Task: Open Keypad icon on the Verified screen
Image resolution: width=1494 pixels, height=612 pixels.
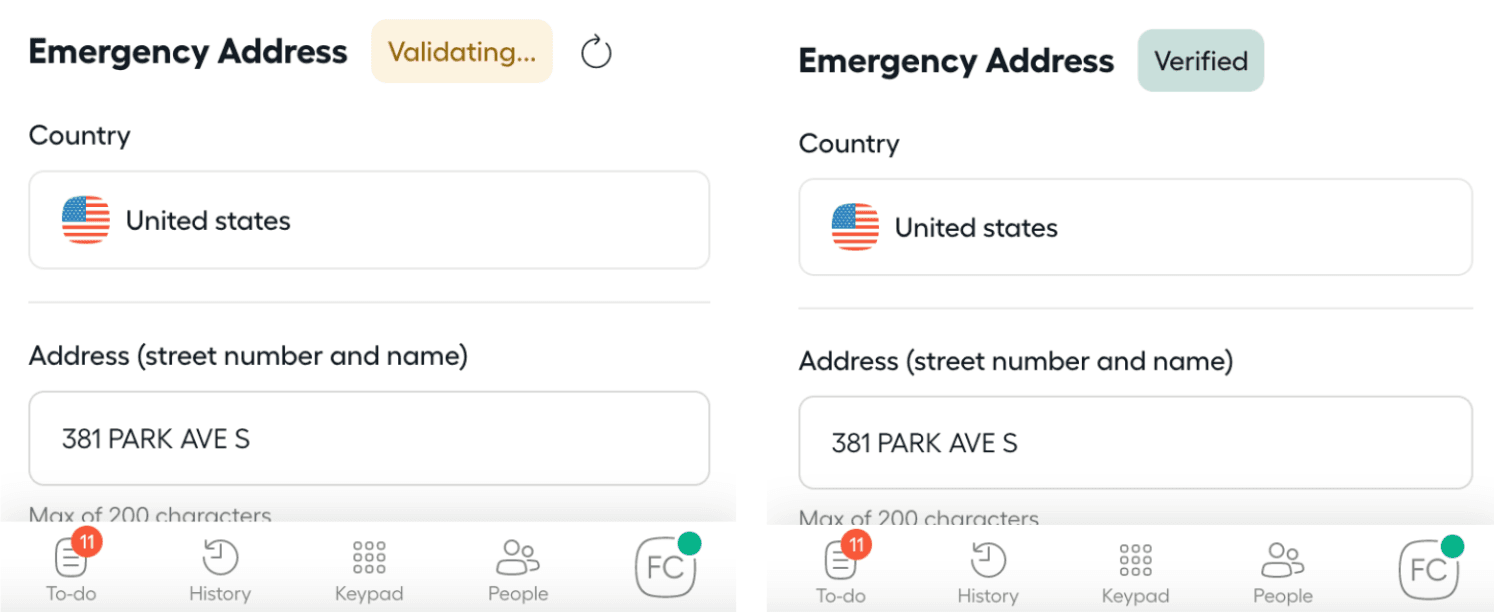Action: click(1136, 560)
